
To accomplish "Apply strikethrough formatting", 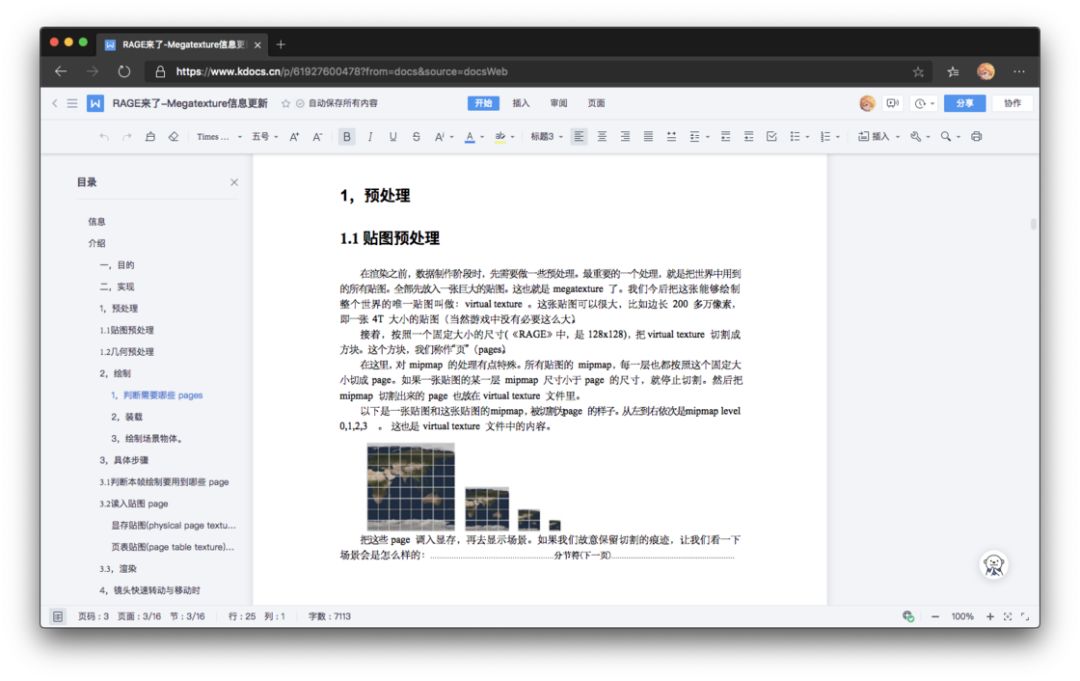I will [x=416, y=136].
